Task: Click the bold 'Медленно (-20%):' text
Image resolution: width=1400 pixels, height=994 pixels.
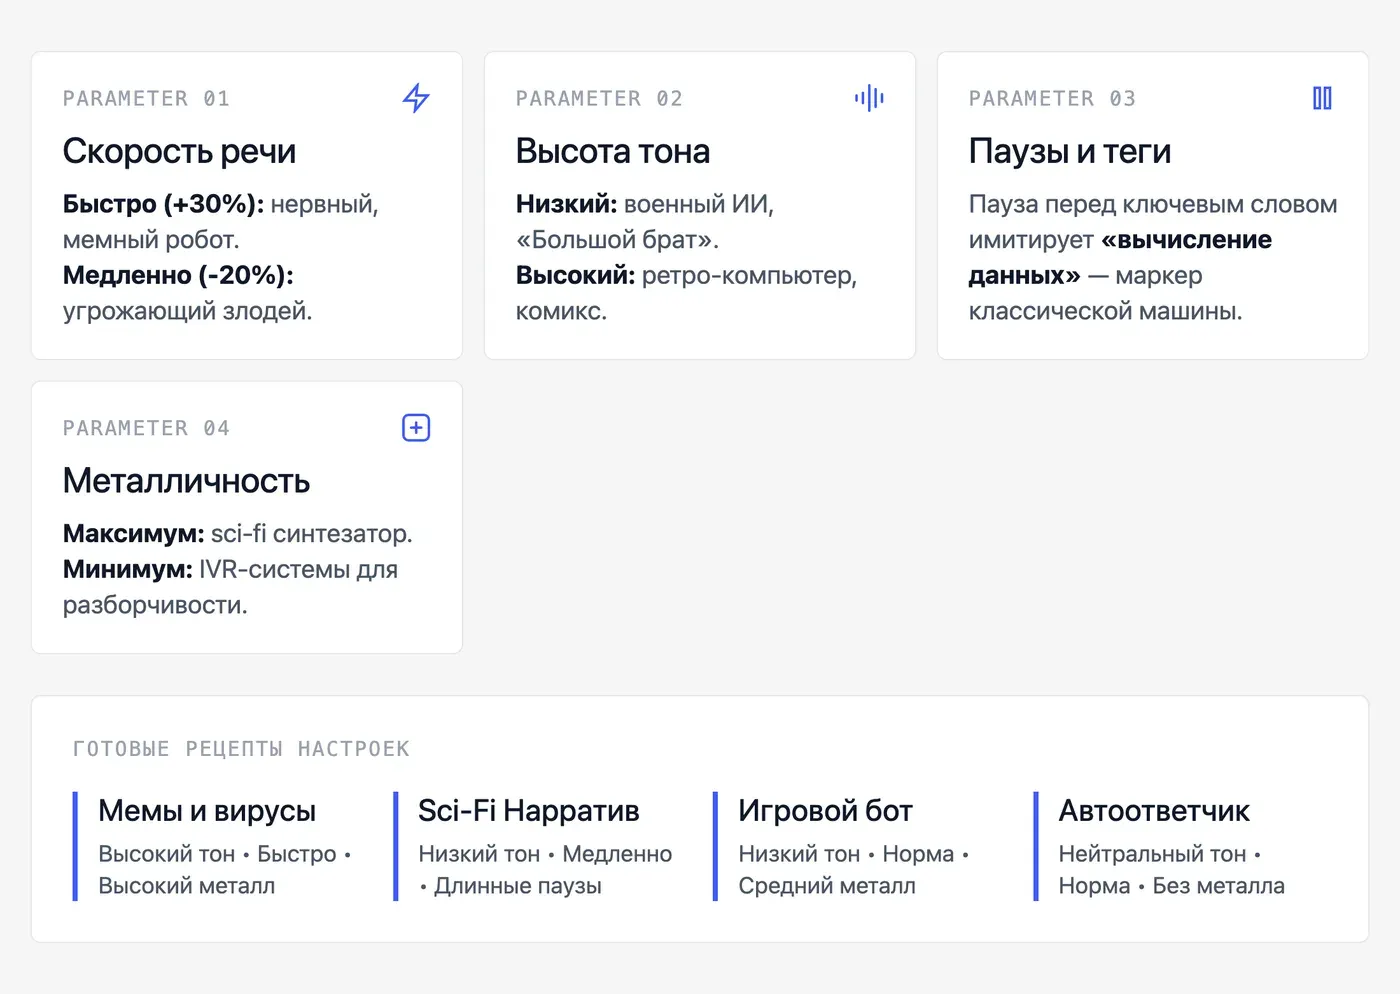Action: pyautogui.click(x=178, y=275)
